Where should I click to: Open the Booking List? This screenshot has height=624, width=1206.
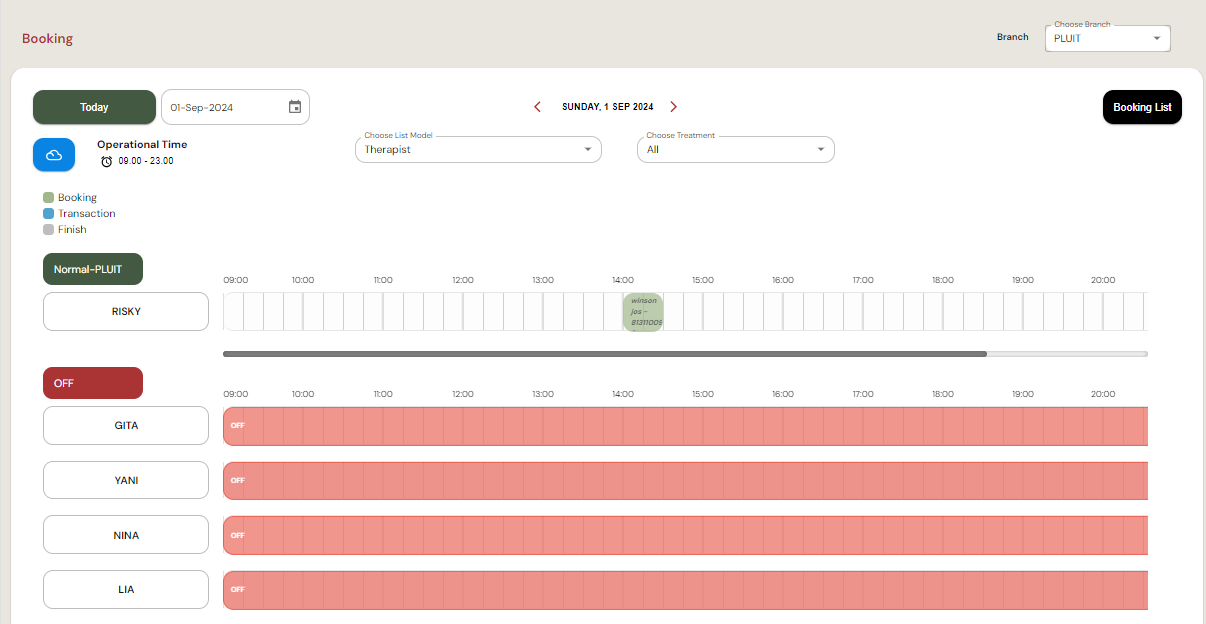1141,107
